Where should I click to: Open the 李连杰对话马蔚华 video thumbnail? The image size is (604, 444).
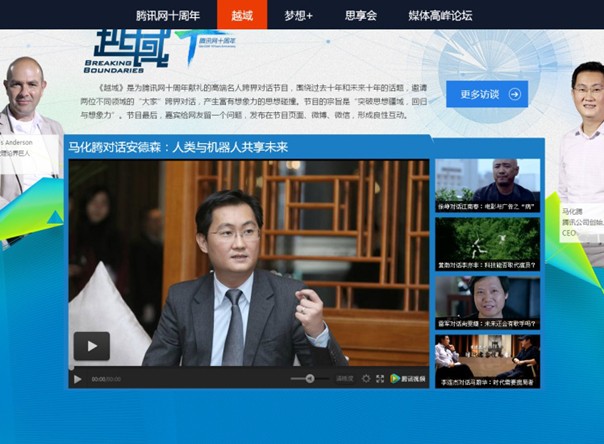tap(488, 361)
